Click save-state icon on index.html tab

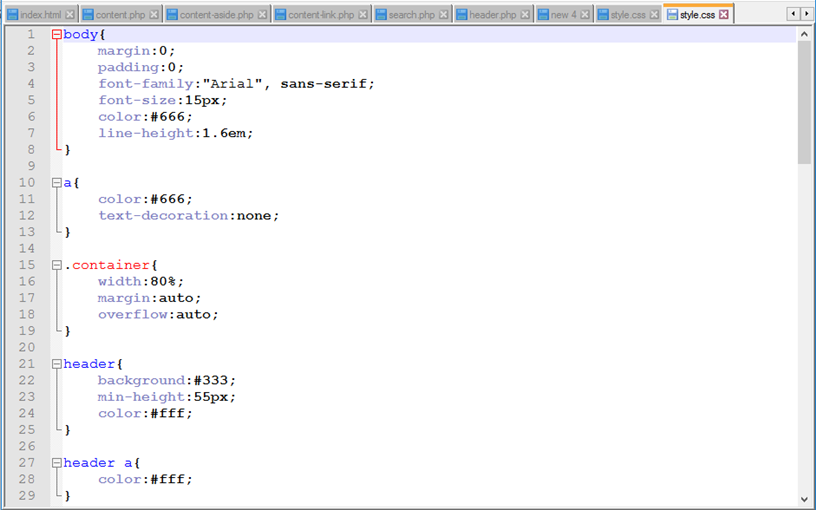(x=12, y=15)
